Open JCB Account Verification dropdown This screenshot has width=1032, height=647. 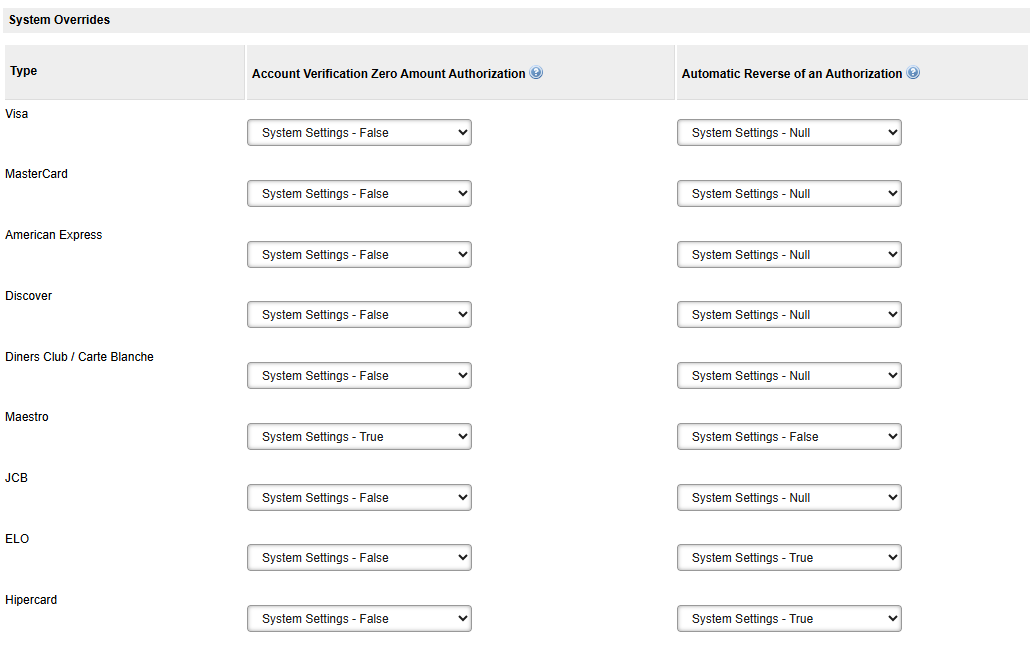[x=359, y=498]
